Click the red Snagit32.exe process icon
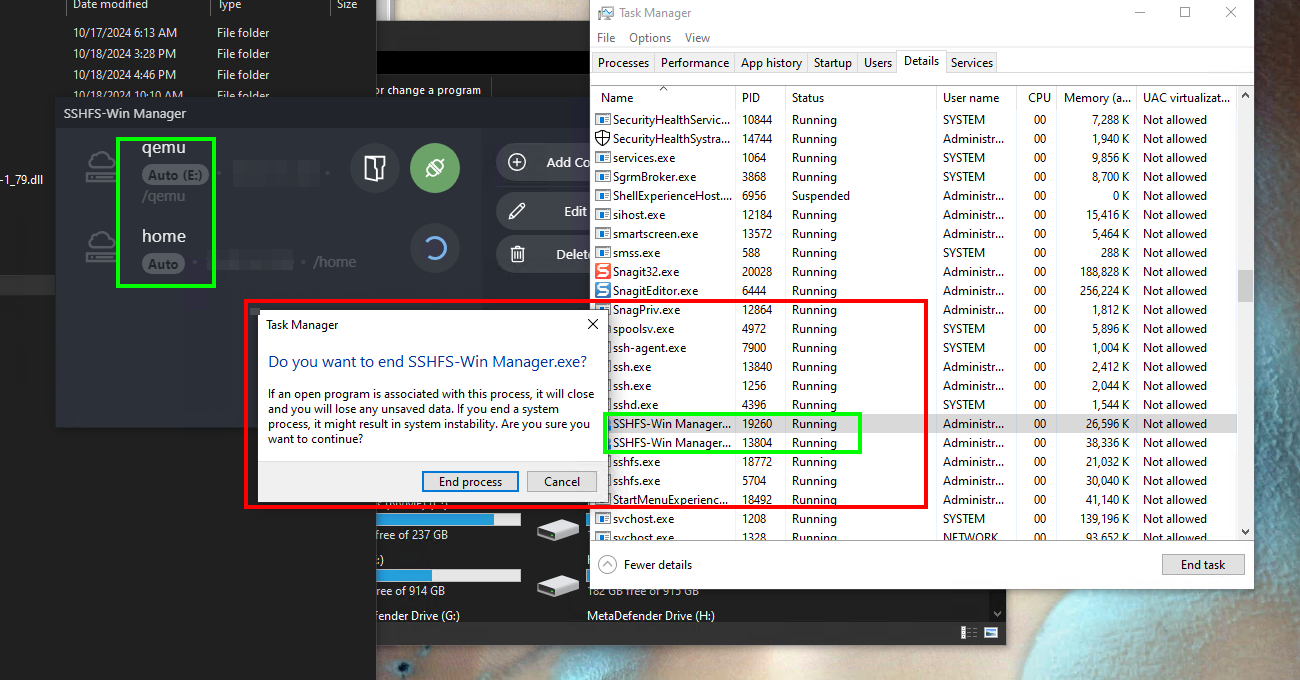 click(603, 271)
